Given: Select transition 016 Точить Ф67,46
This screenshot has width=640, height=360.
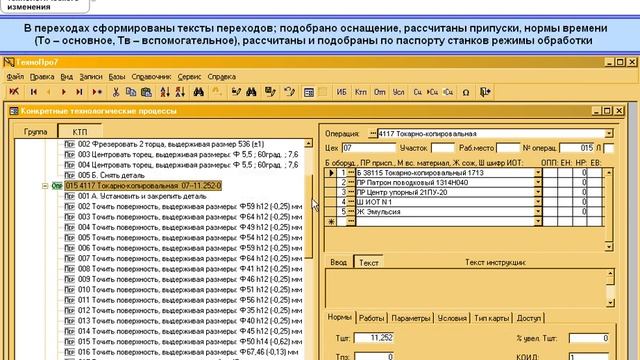Looking at the screenshot, I should pyautogui.click(x=188, y=352).
